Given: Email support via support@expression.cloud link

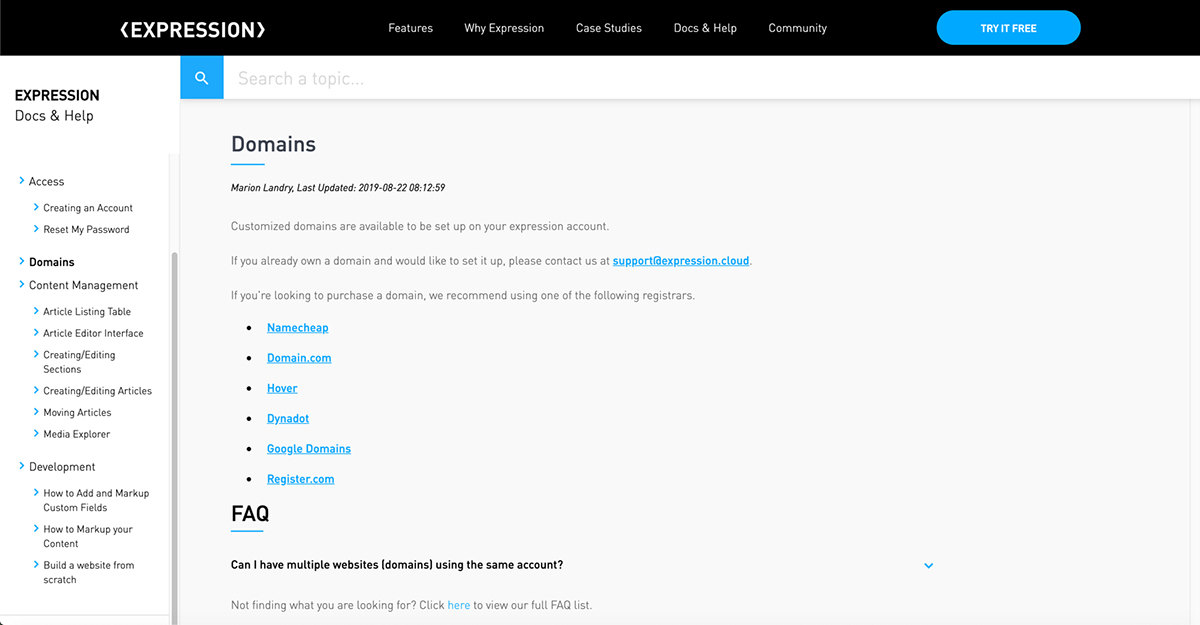Looking at the screenshot, I should point(680,260).
